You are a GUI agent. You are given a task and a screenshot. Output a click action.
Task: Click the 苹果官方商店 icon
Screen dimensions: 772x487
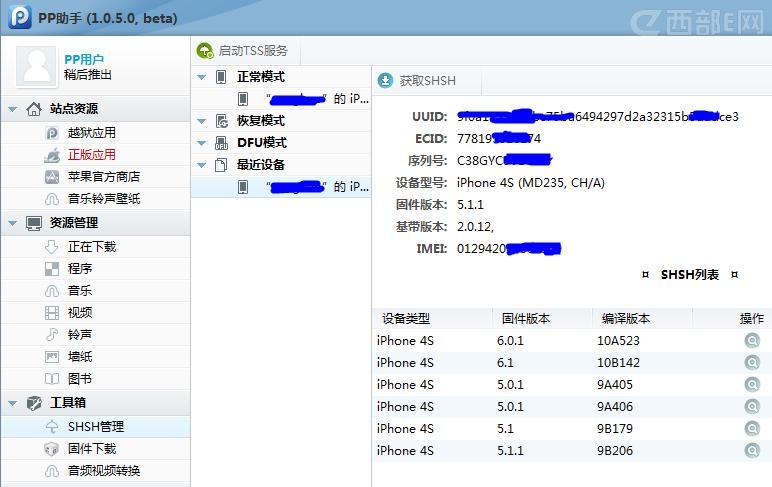[x=52, y=177]
